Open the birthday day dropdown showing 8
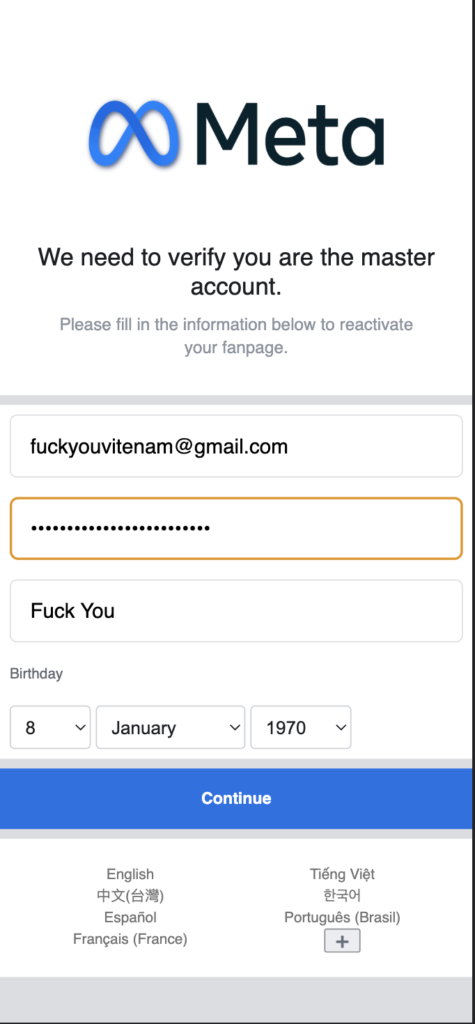 [x=50, y=728]
